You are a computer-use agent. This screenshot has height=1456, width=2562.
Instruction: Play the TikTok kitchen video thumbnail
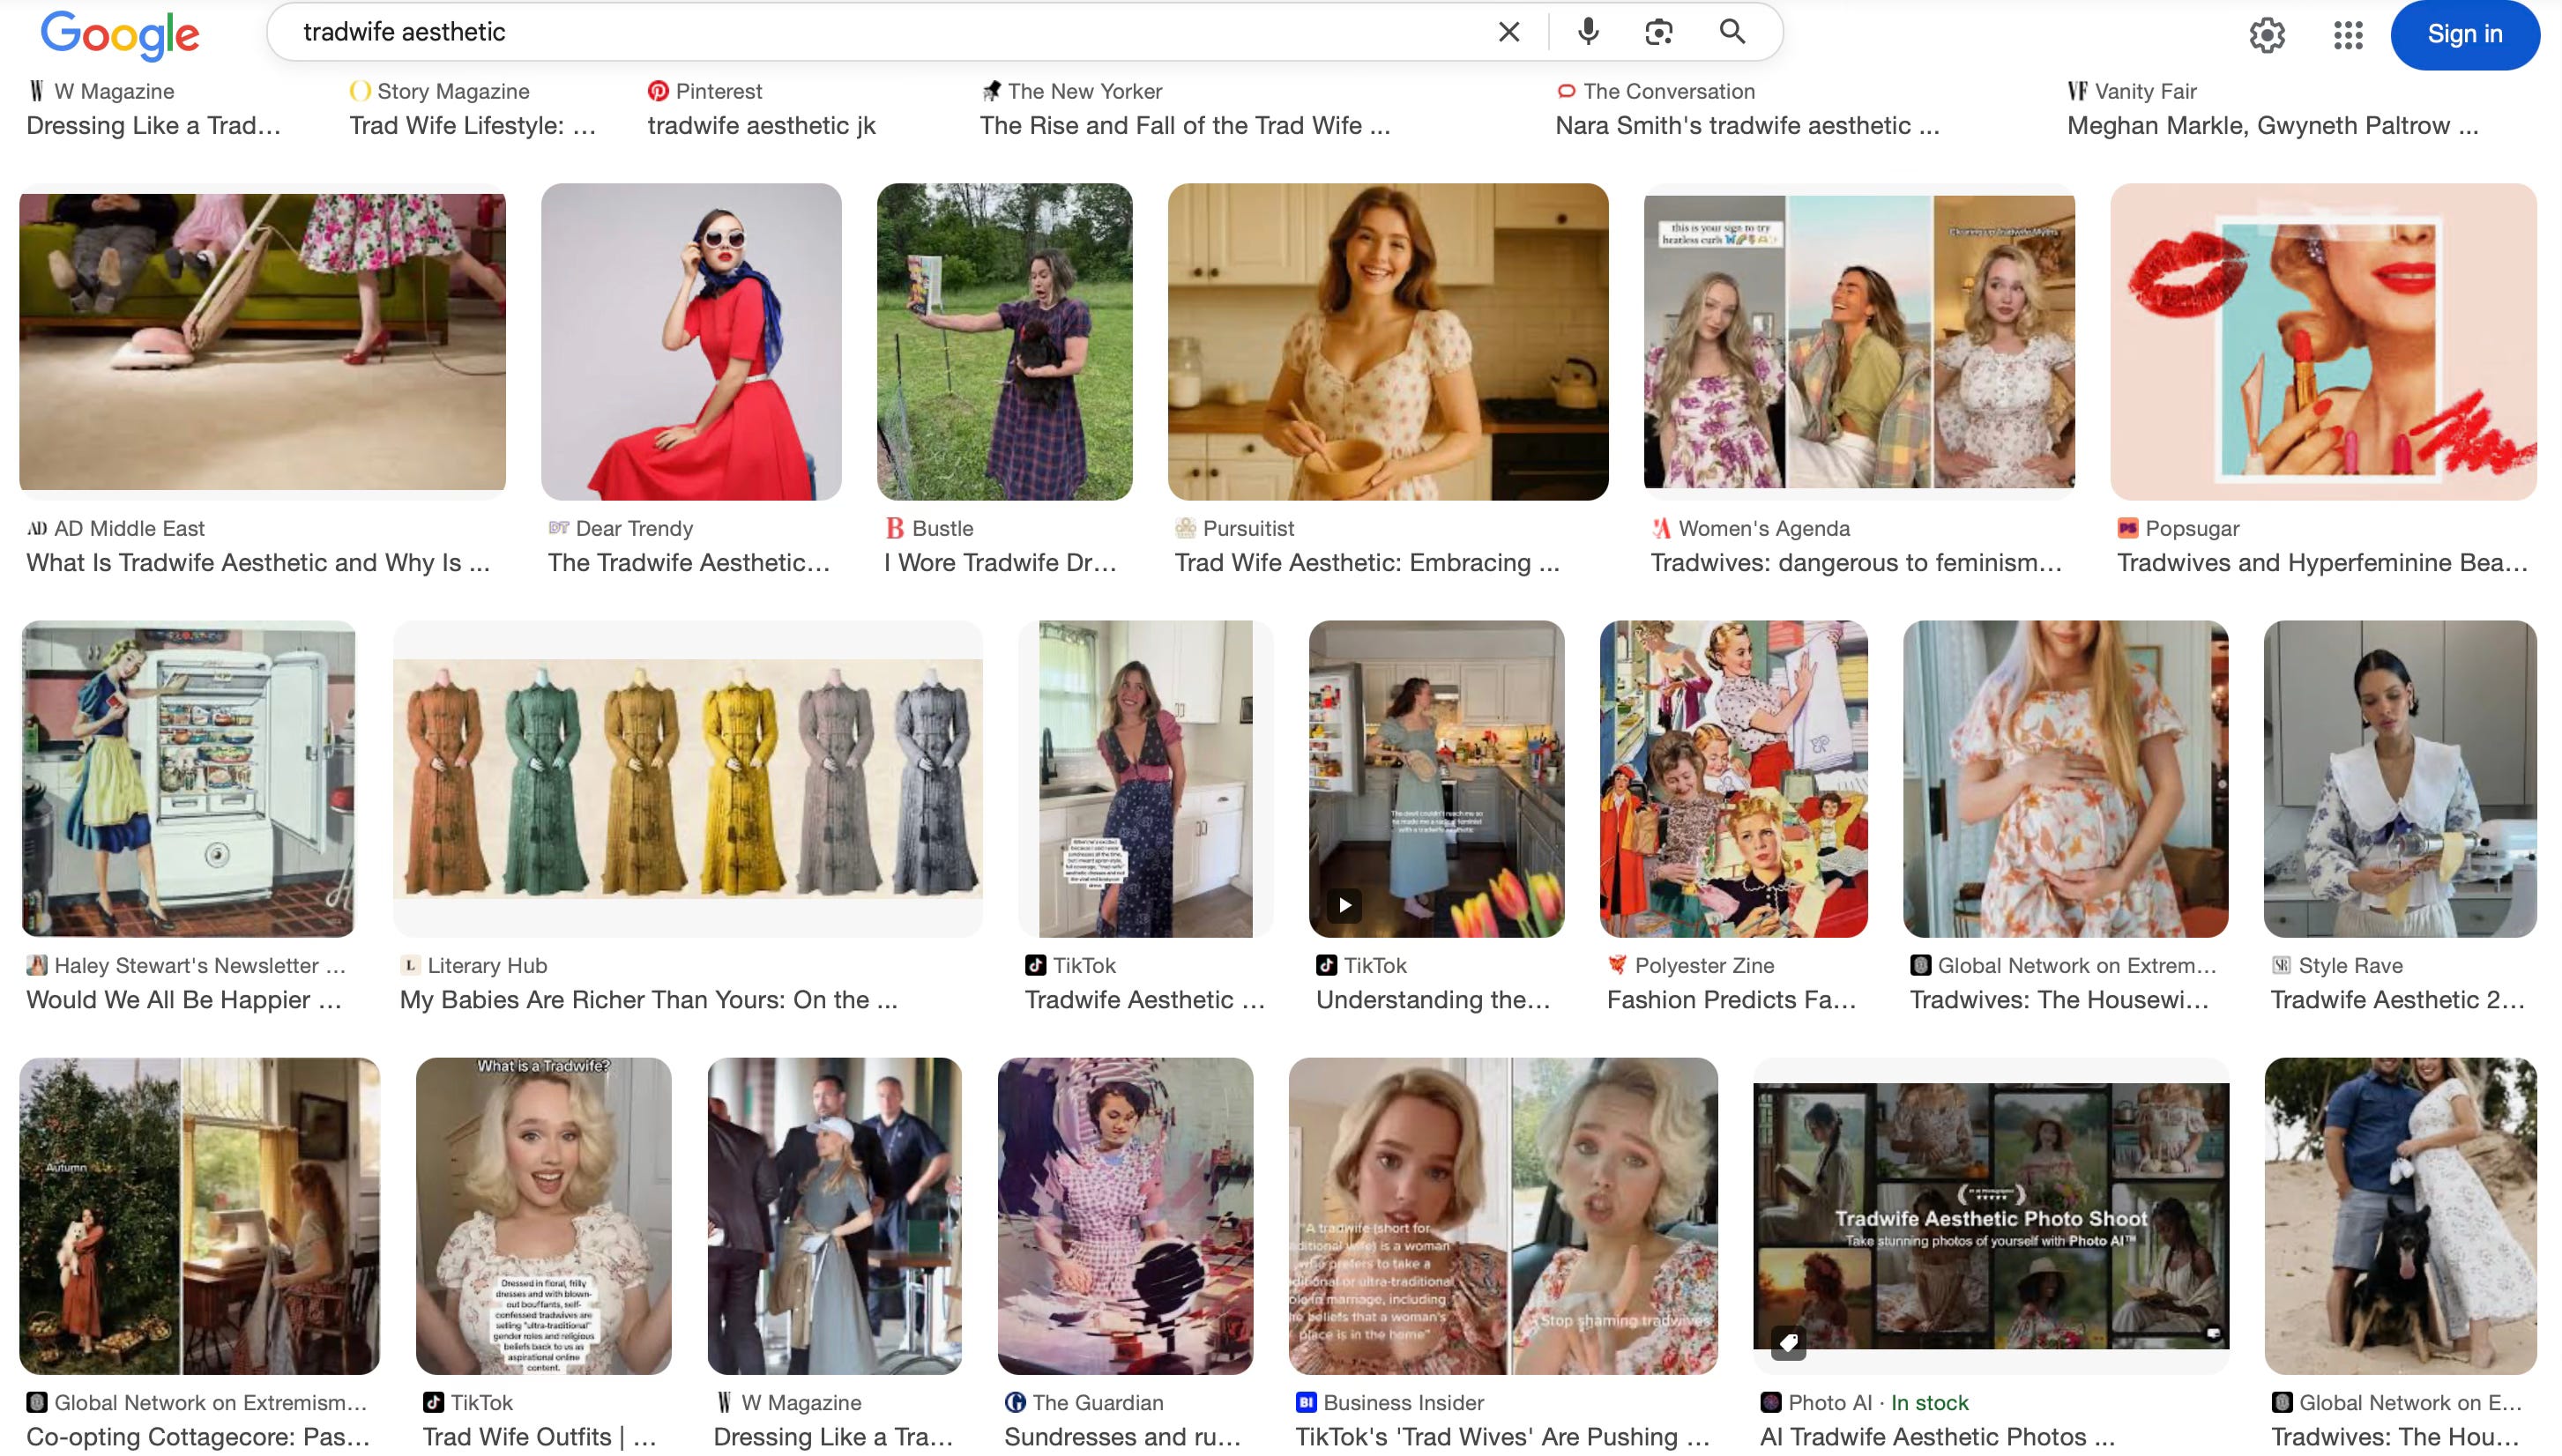pyautogui.click(x=1345, y=905)
